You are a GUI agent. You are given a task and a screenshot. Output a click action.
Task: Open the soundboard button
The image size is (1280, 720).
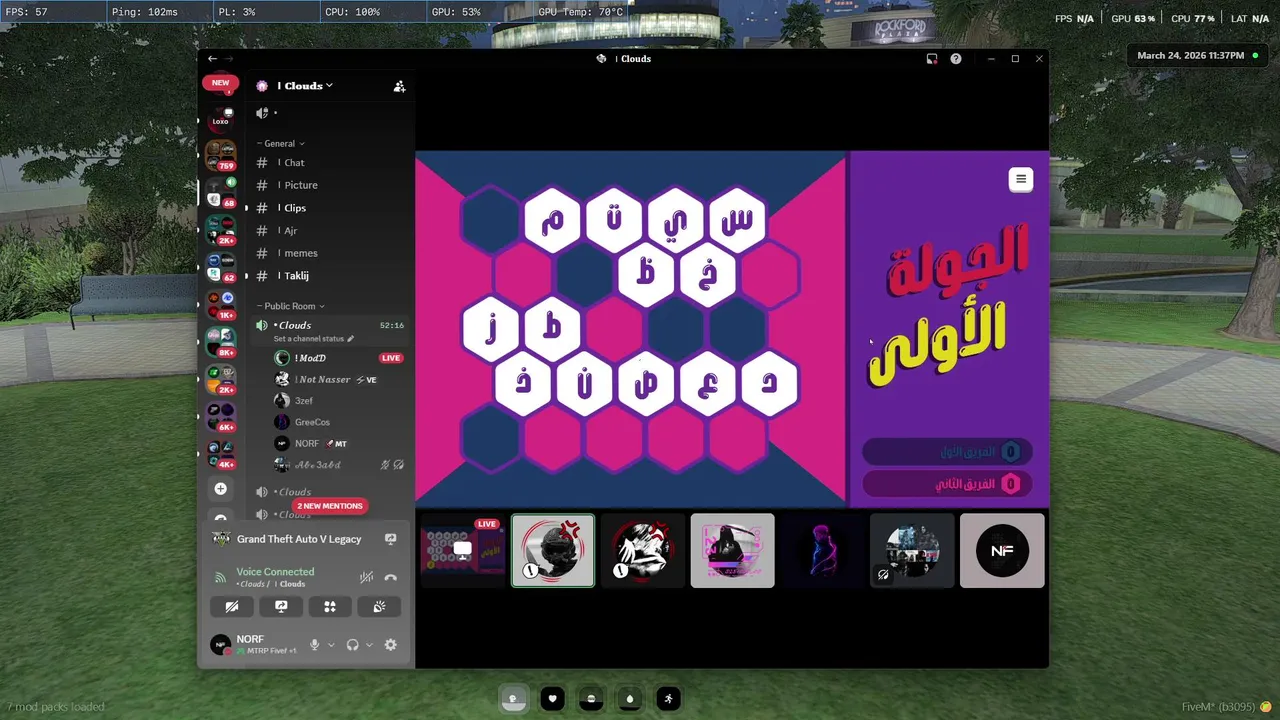[x=379, y=607]
